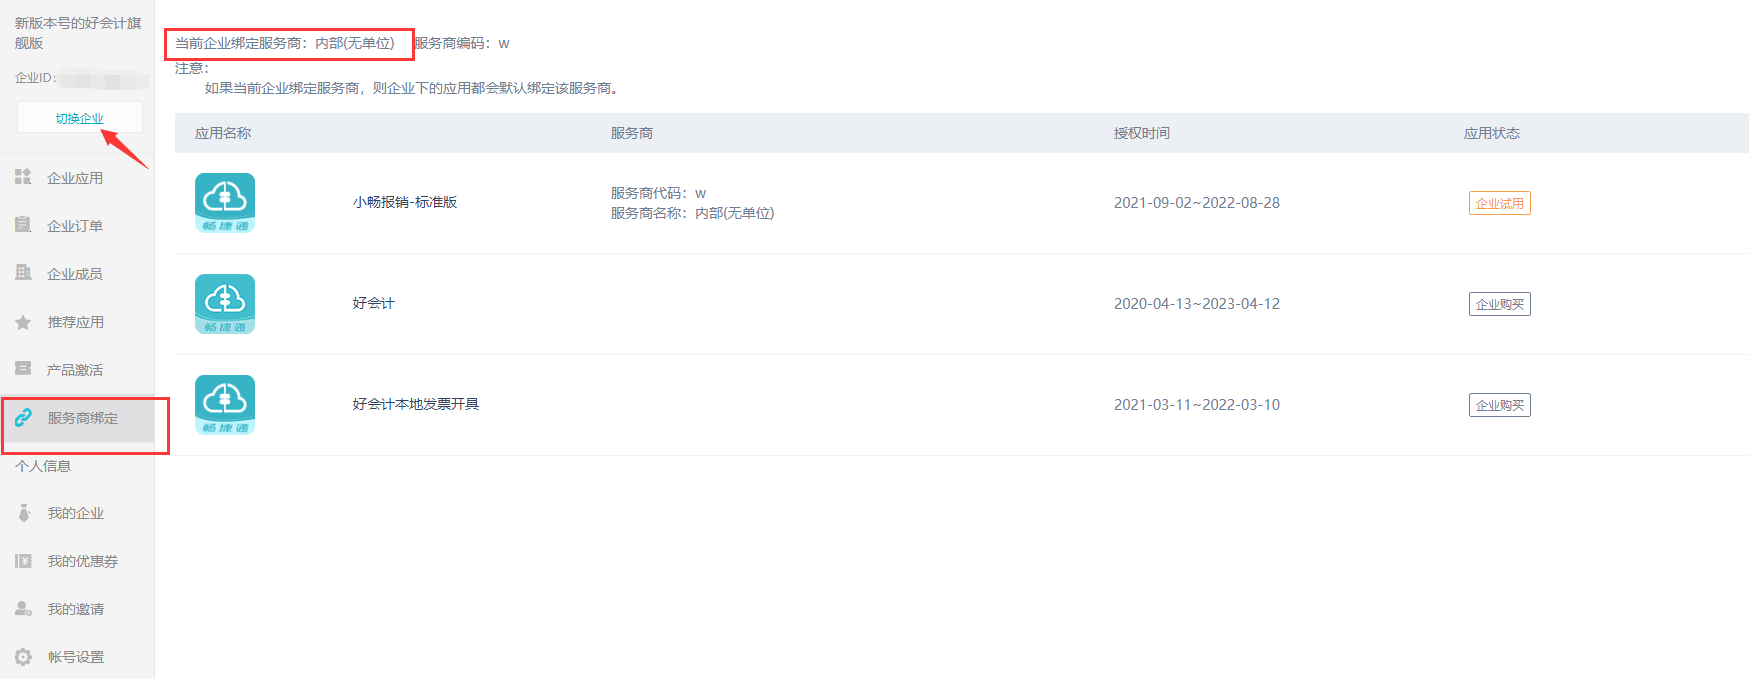
Task: Click the enterprise name 新版本号的好会计旗舰版
Action: 78,33
